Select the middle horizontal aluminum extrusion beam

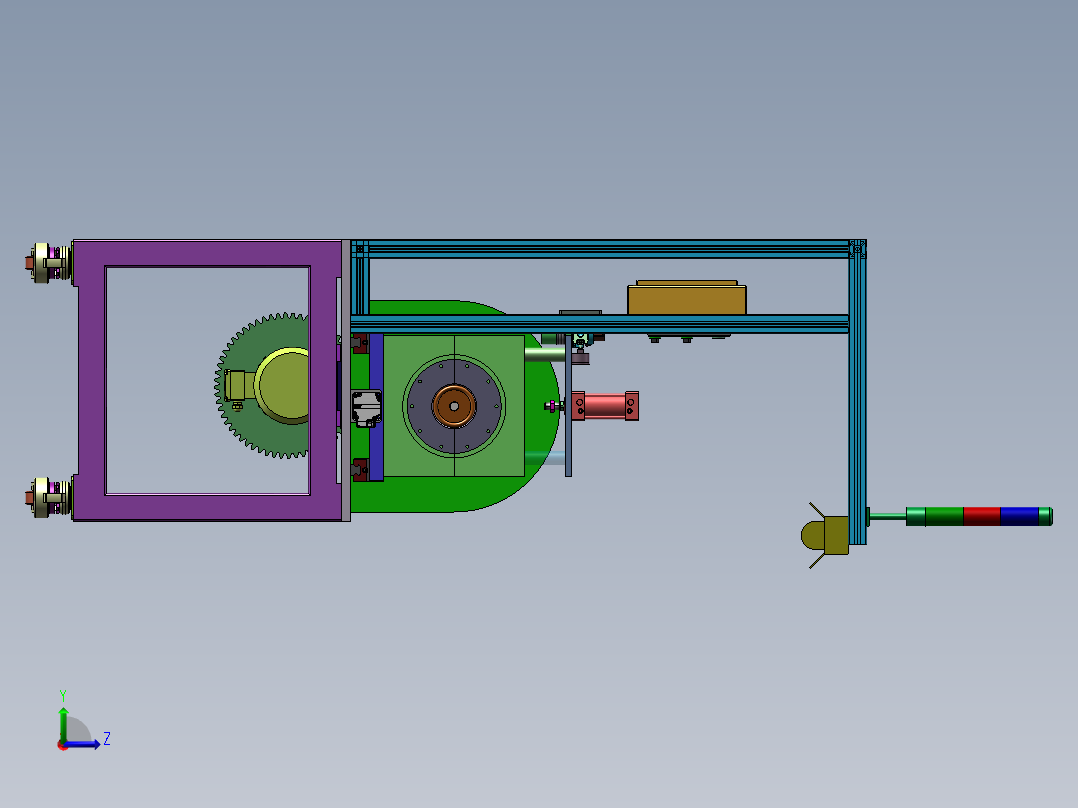pos(600,324)
